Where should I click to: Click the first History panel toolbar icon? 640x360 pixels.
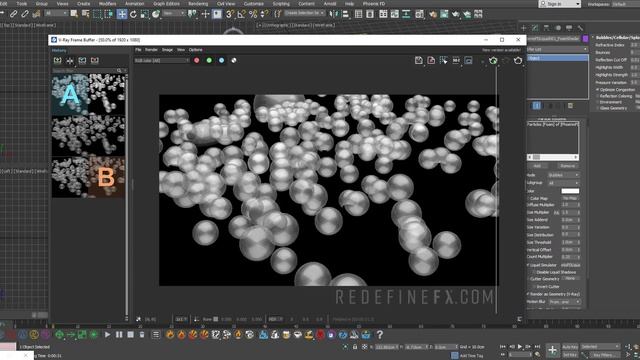[x=58, y=60]
